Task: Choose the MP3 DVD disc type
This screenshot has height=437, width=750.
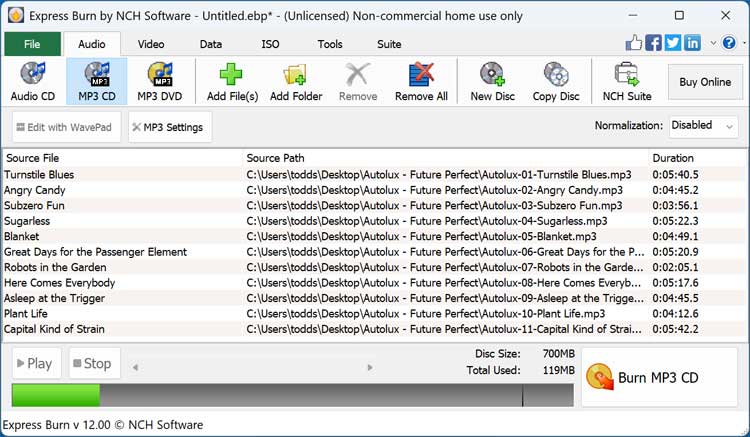Action: pyautogui.click(x=160, y=81)
